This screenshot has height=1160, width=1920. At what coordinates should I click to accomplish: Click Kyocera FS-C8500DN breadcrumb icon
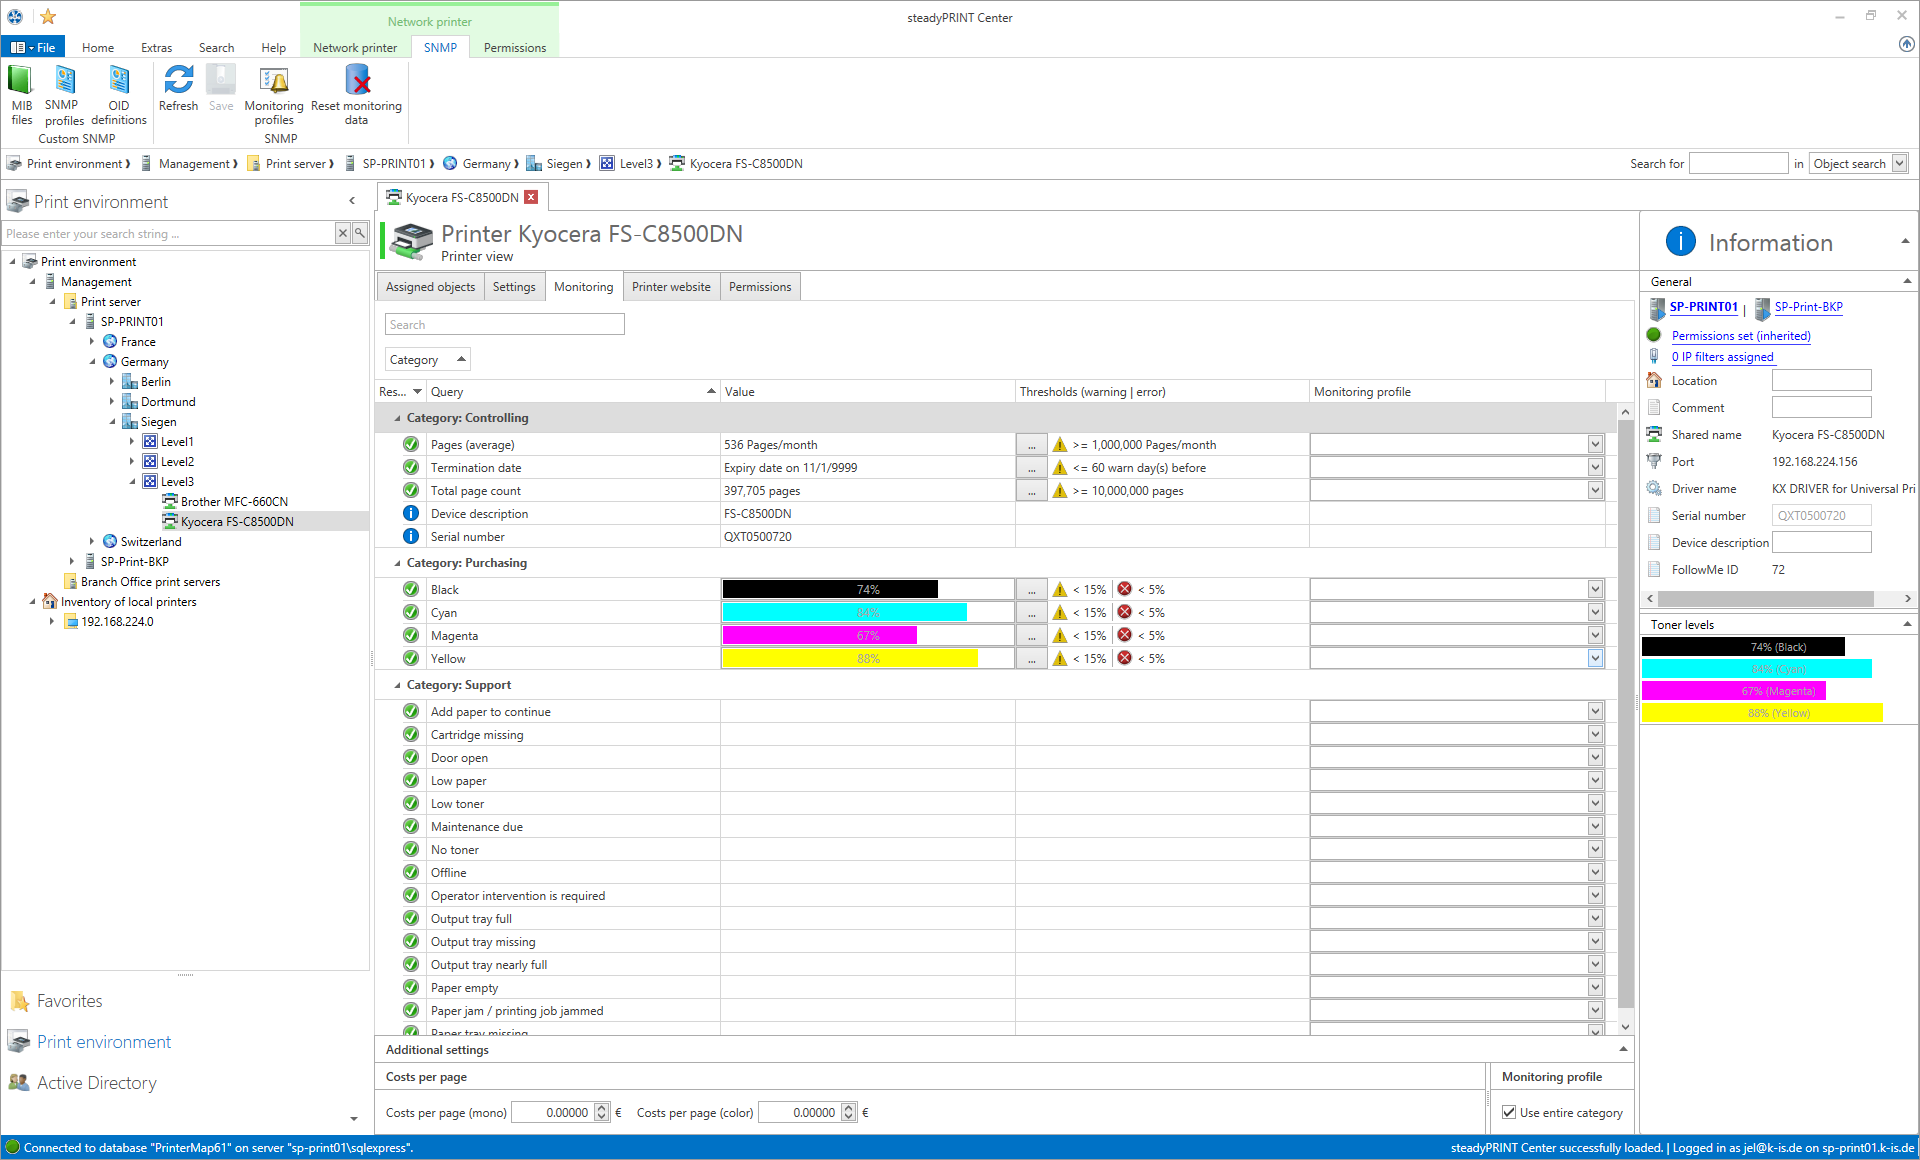(x=677, y=163)
